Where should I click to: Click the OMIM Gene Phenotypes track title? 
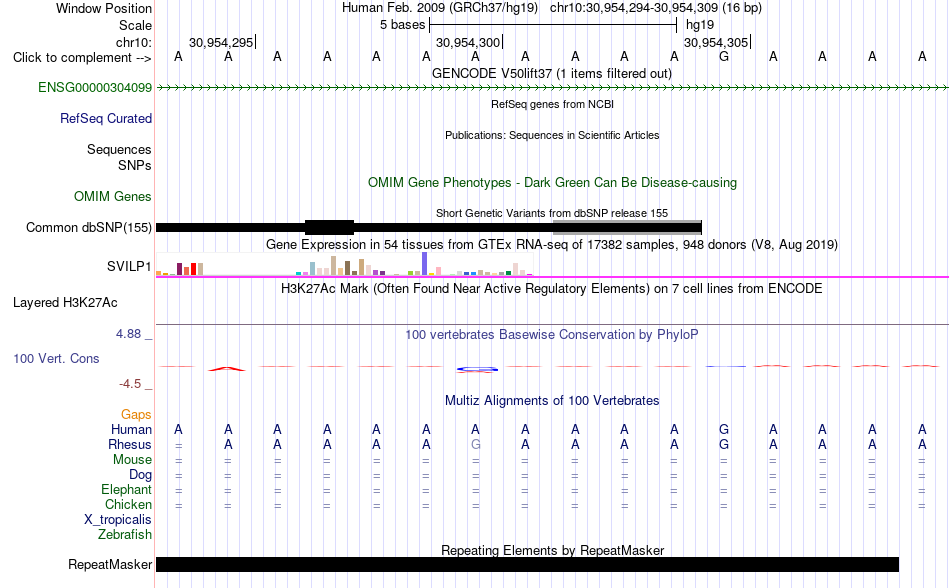tap(553, 183)
